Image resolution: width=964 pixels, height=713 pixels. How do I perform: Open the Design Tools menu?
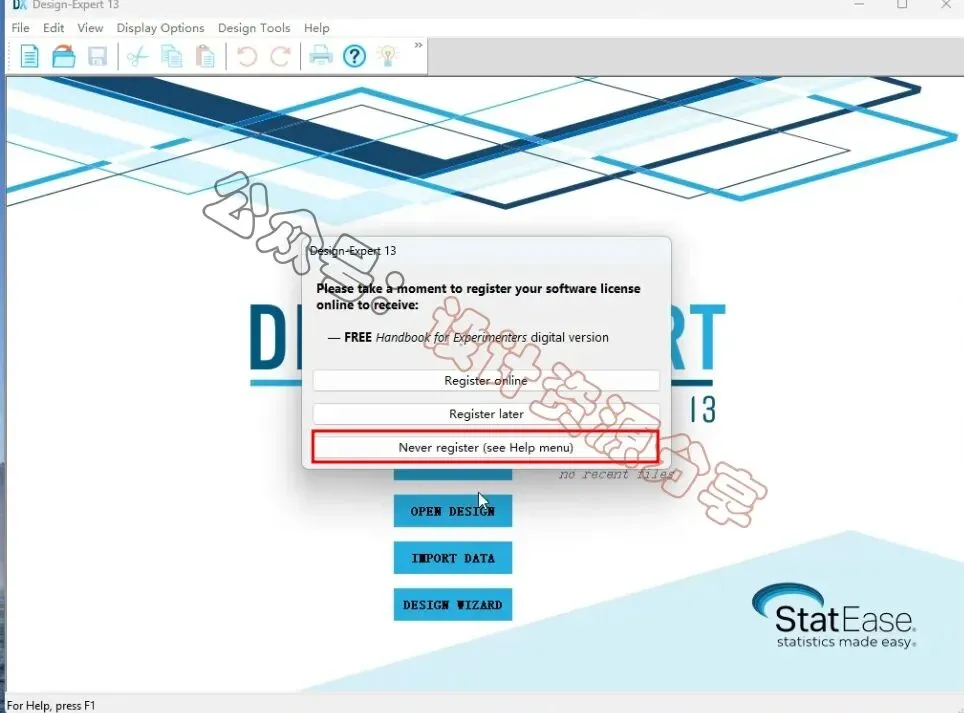pos(254,28)
